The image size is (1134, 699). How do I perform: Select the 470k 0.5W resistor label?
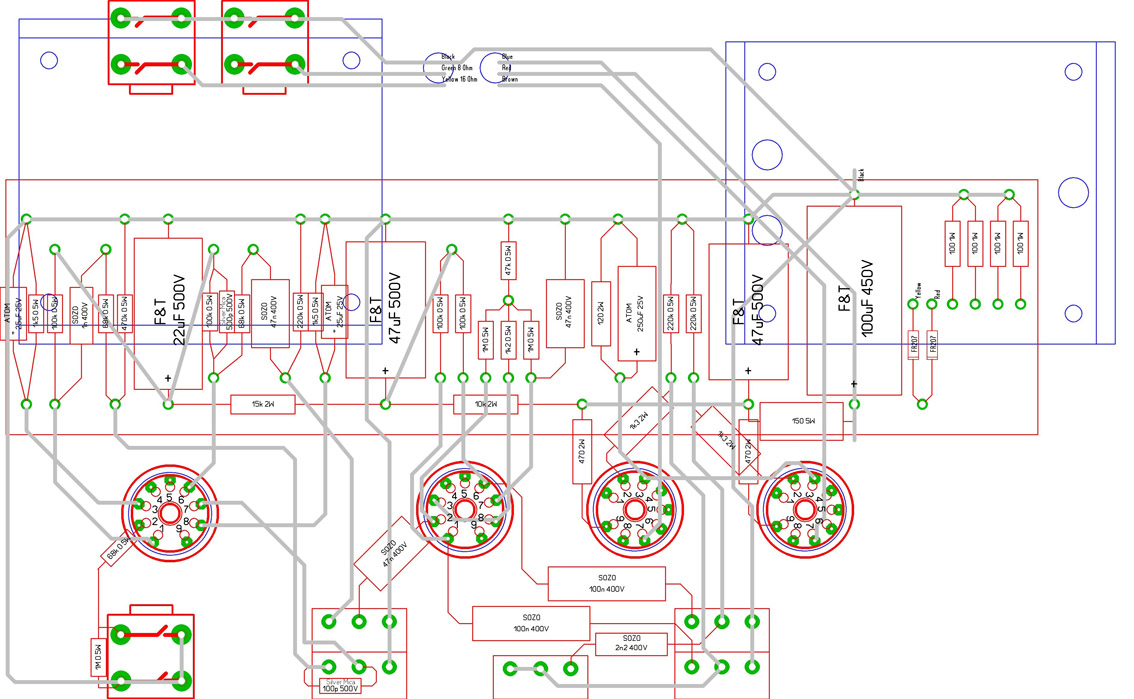click(124, 313)
